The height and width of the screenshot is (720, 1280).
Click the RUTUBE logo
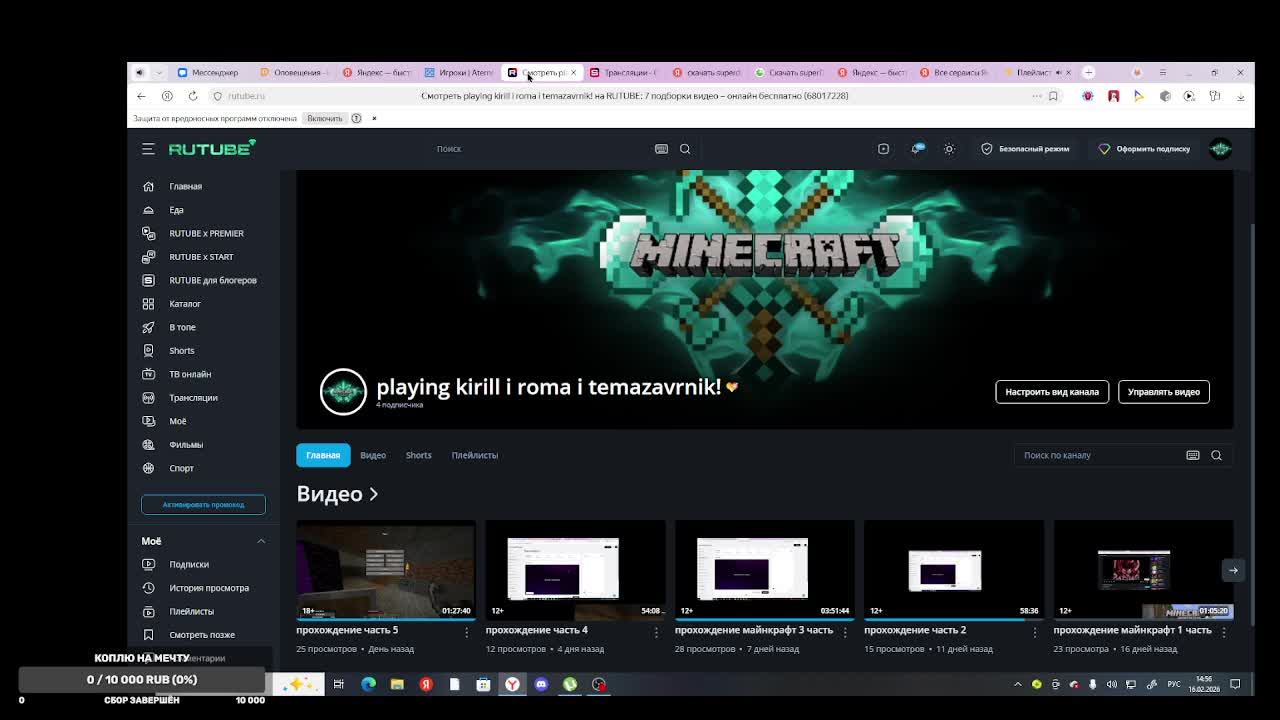(212, 148)
